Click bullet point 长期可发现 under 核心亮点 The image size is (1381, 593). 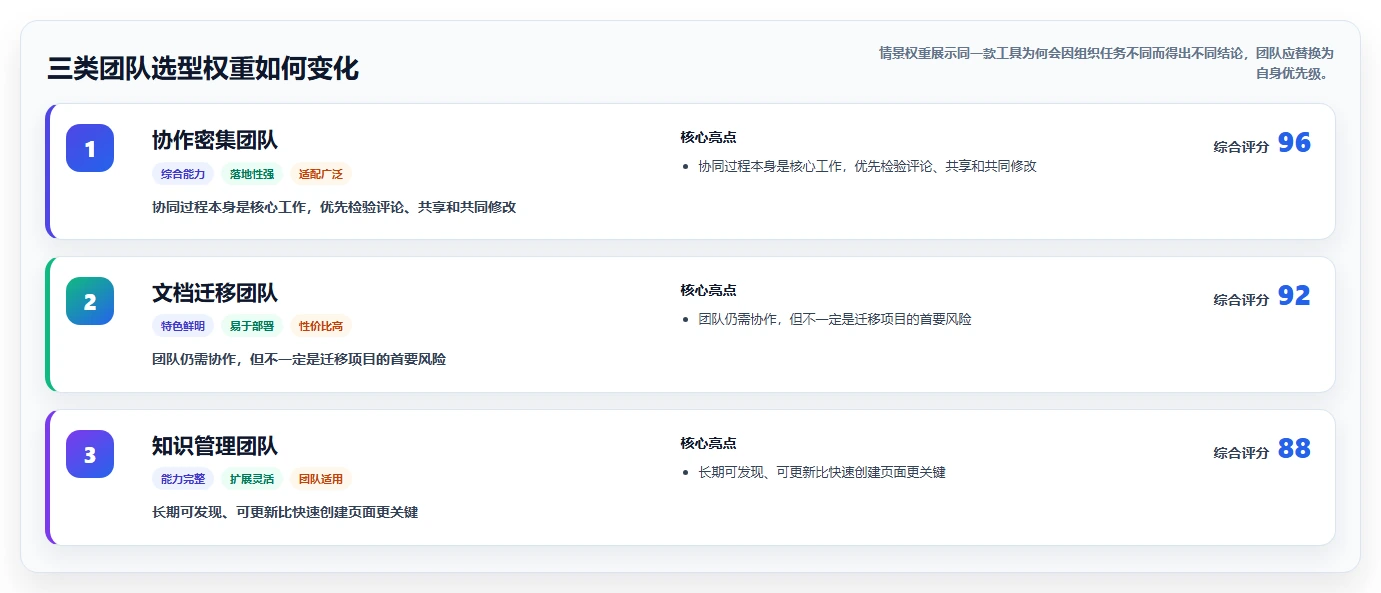(822, 473)
